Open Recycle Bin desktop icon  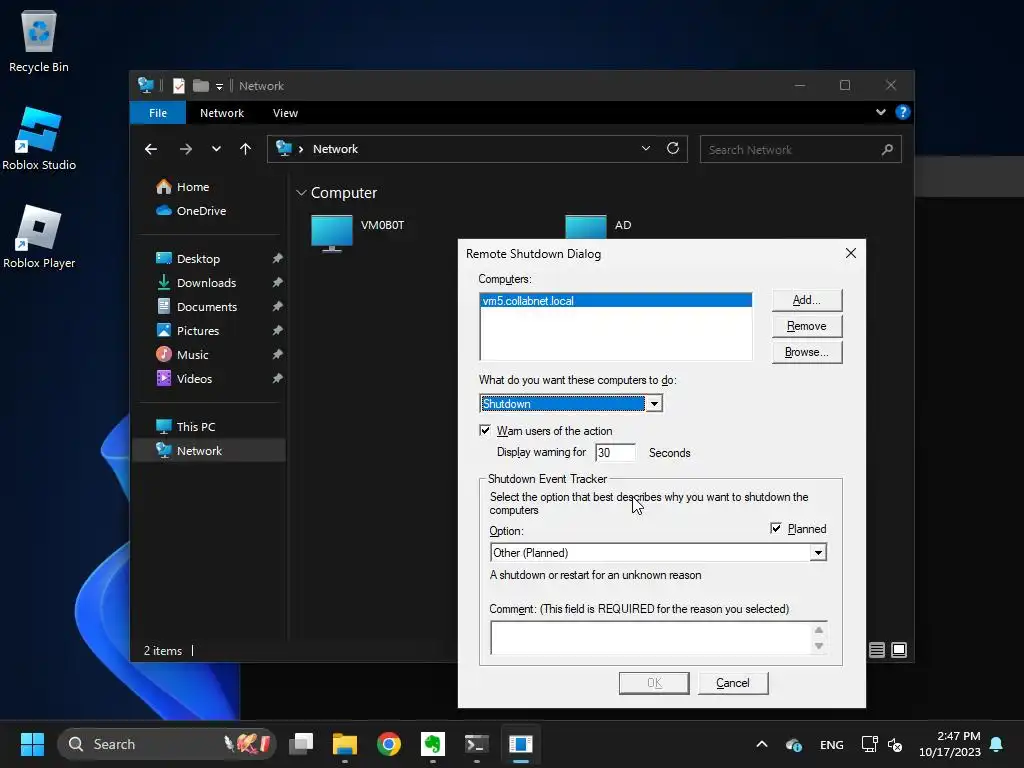[39, 40]
